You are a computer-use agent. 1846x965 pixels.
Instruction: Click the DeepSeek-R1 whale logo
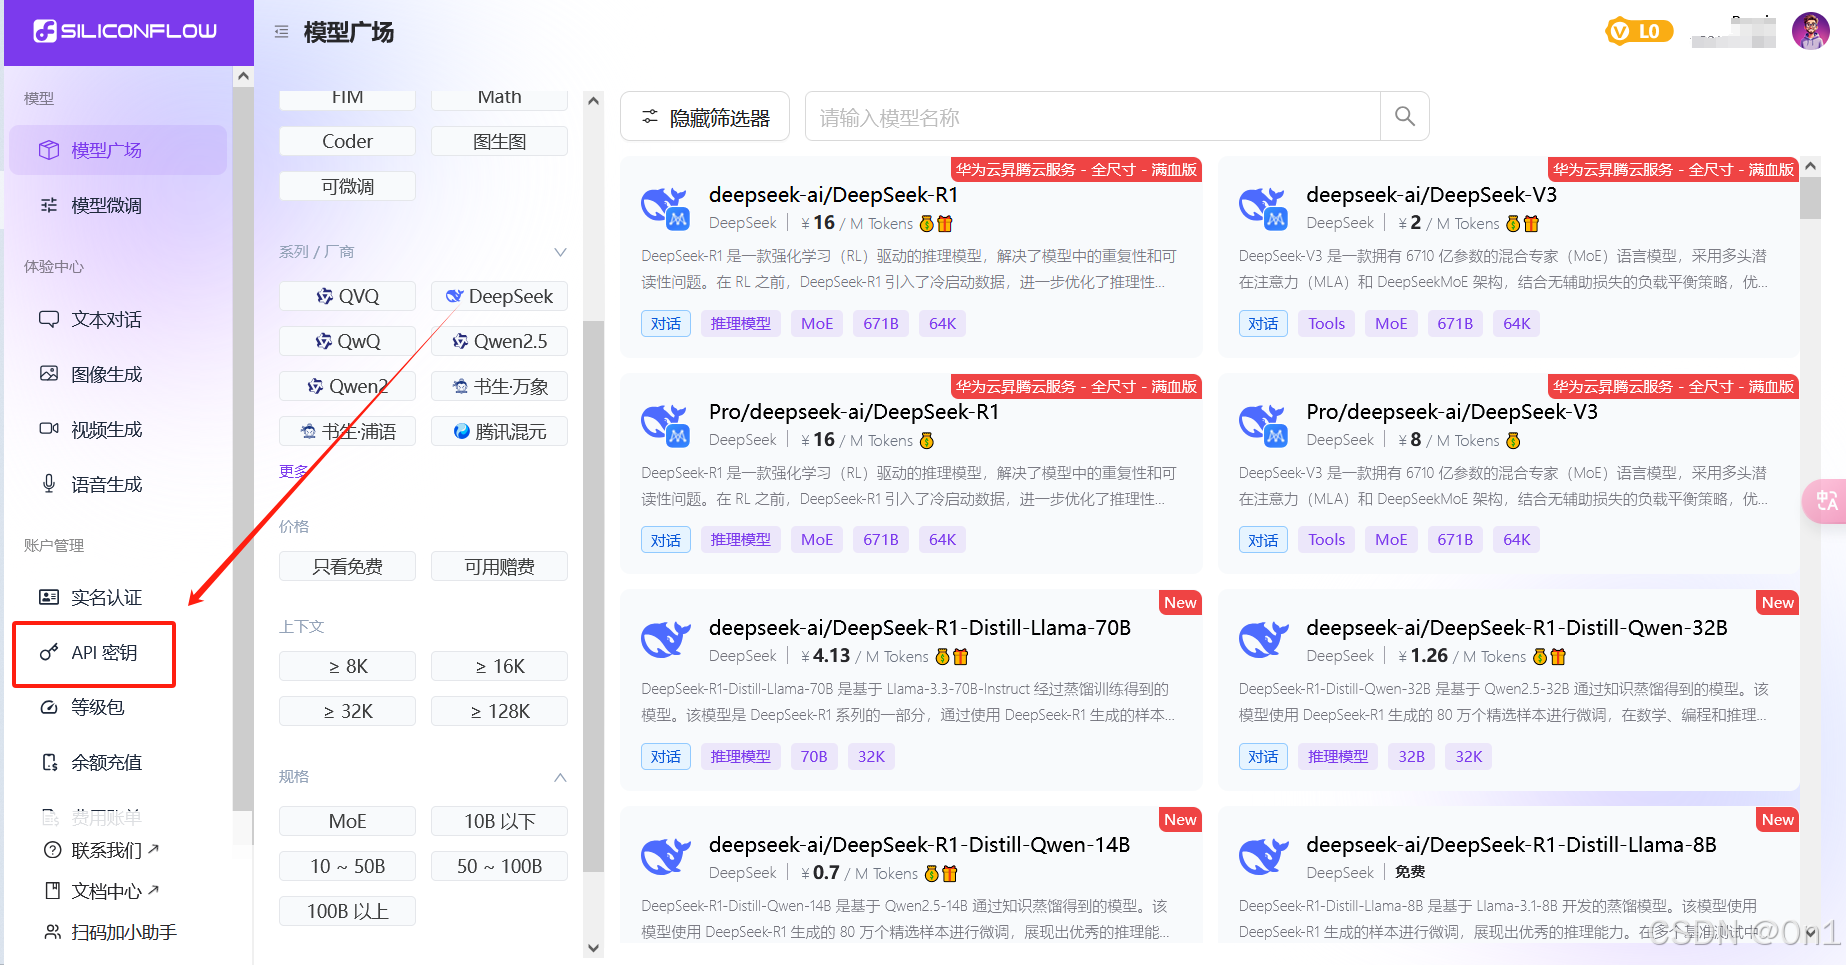click(665, 208)
